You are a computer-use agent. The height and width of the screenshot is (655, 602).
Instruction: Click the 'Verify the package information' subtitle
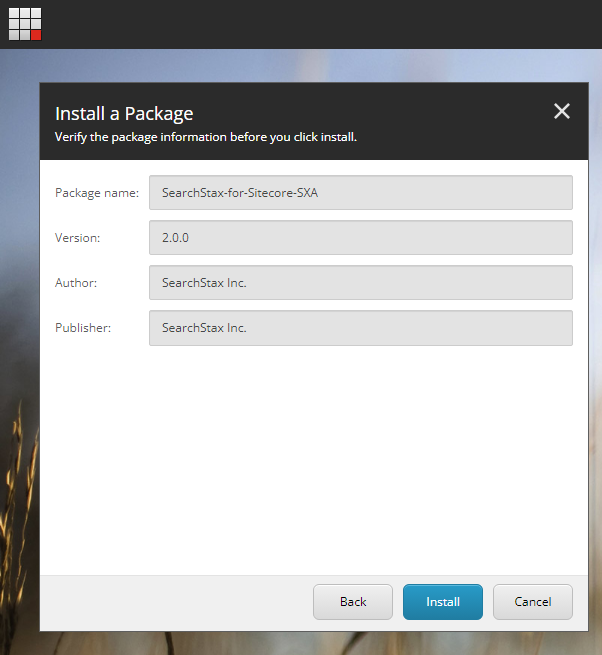click(x=206, y=137)
